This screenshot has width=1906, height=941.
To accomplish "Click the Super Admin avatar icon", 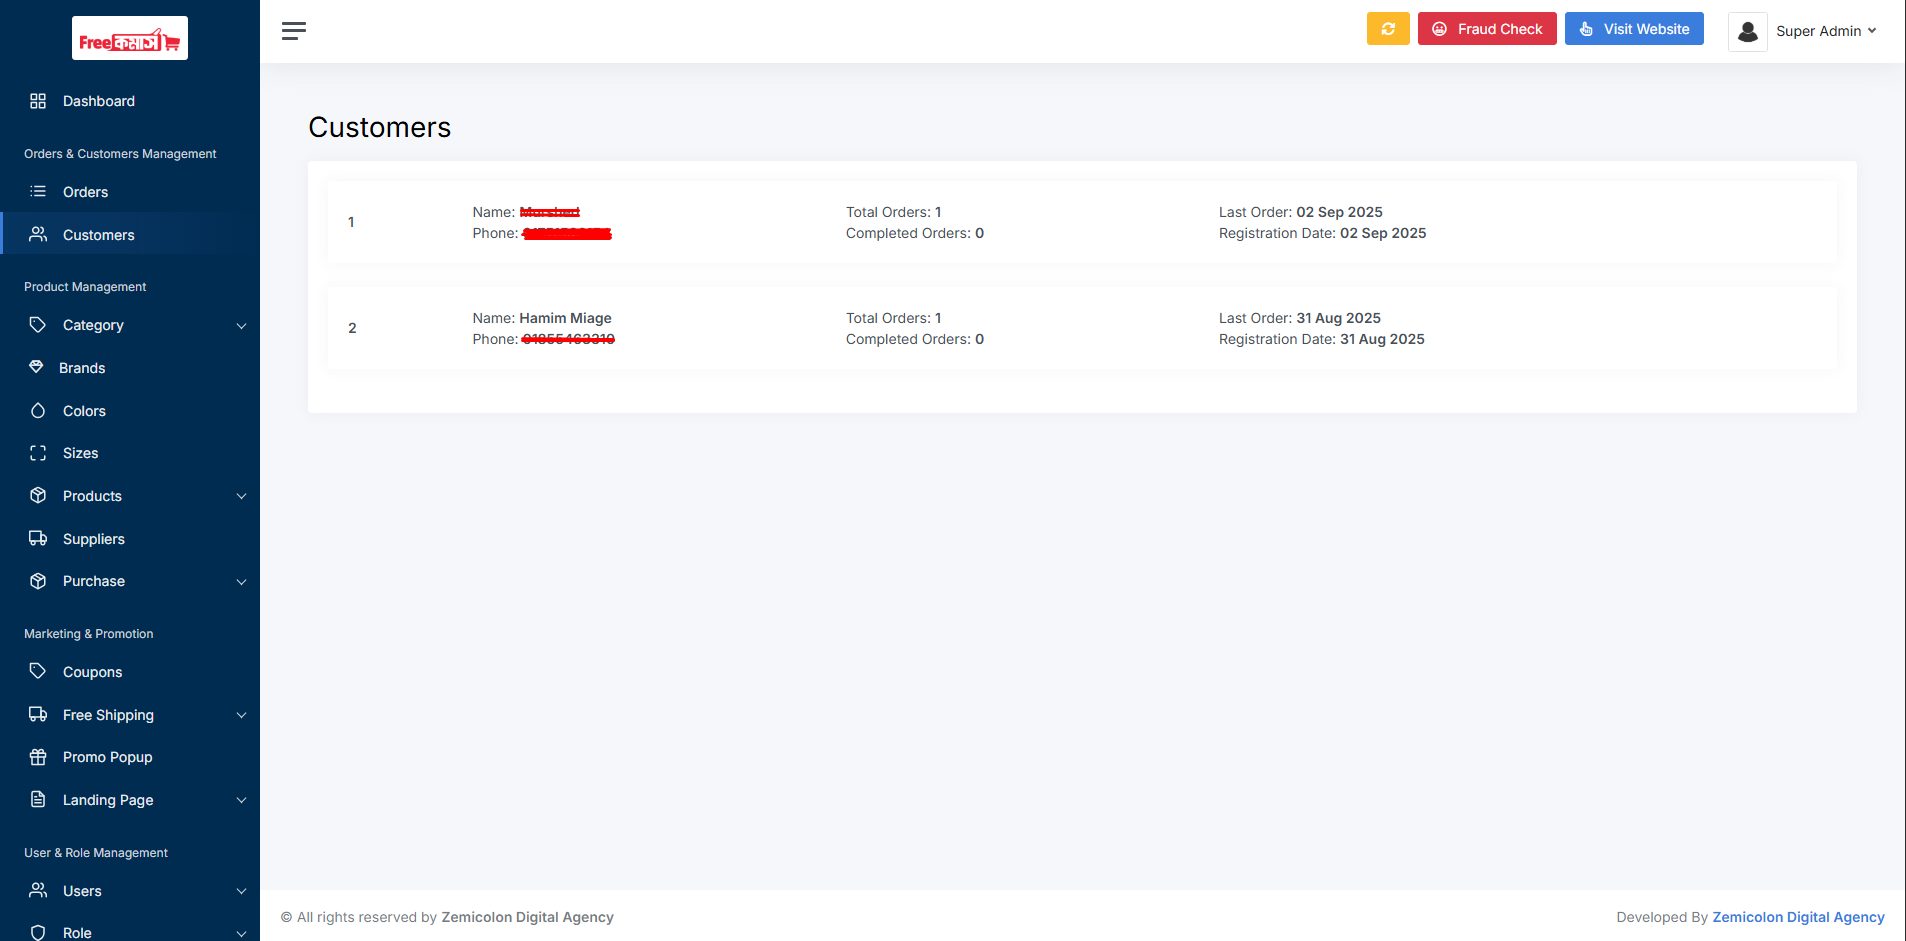I will tap(1747, 32).
